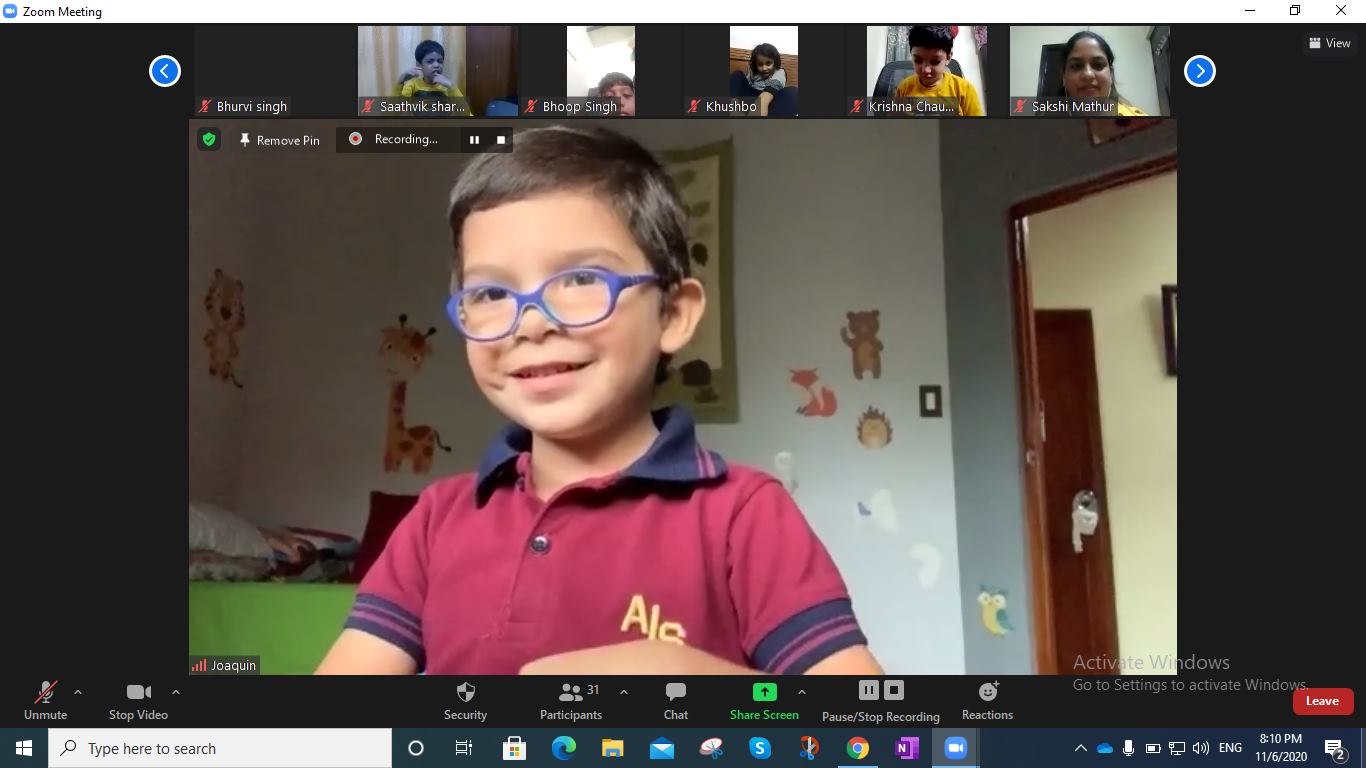Open Task View on taskbar
The height and width of the screenshot is (768, 1366).
[464, 748]
